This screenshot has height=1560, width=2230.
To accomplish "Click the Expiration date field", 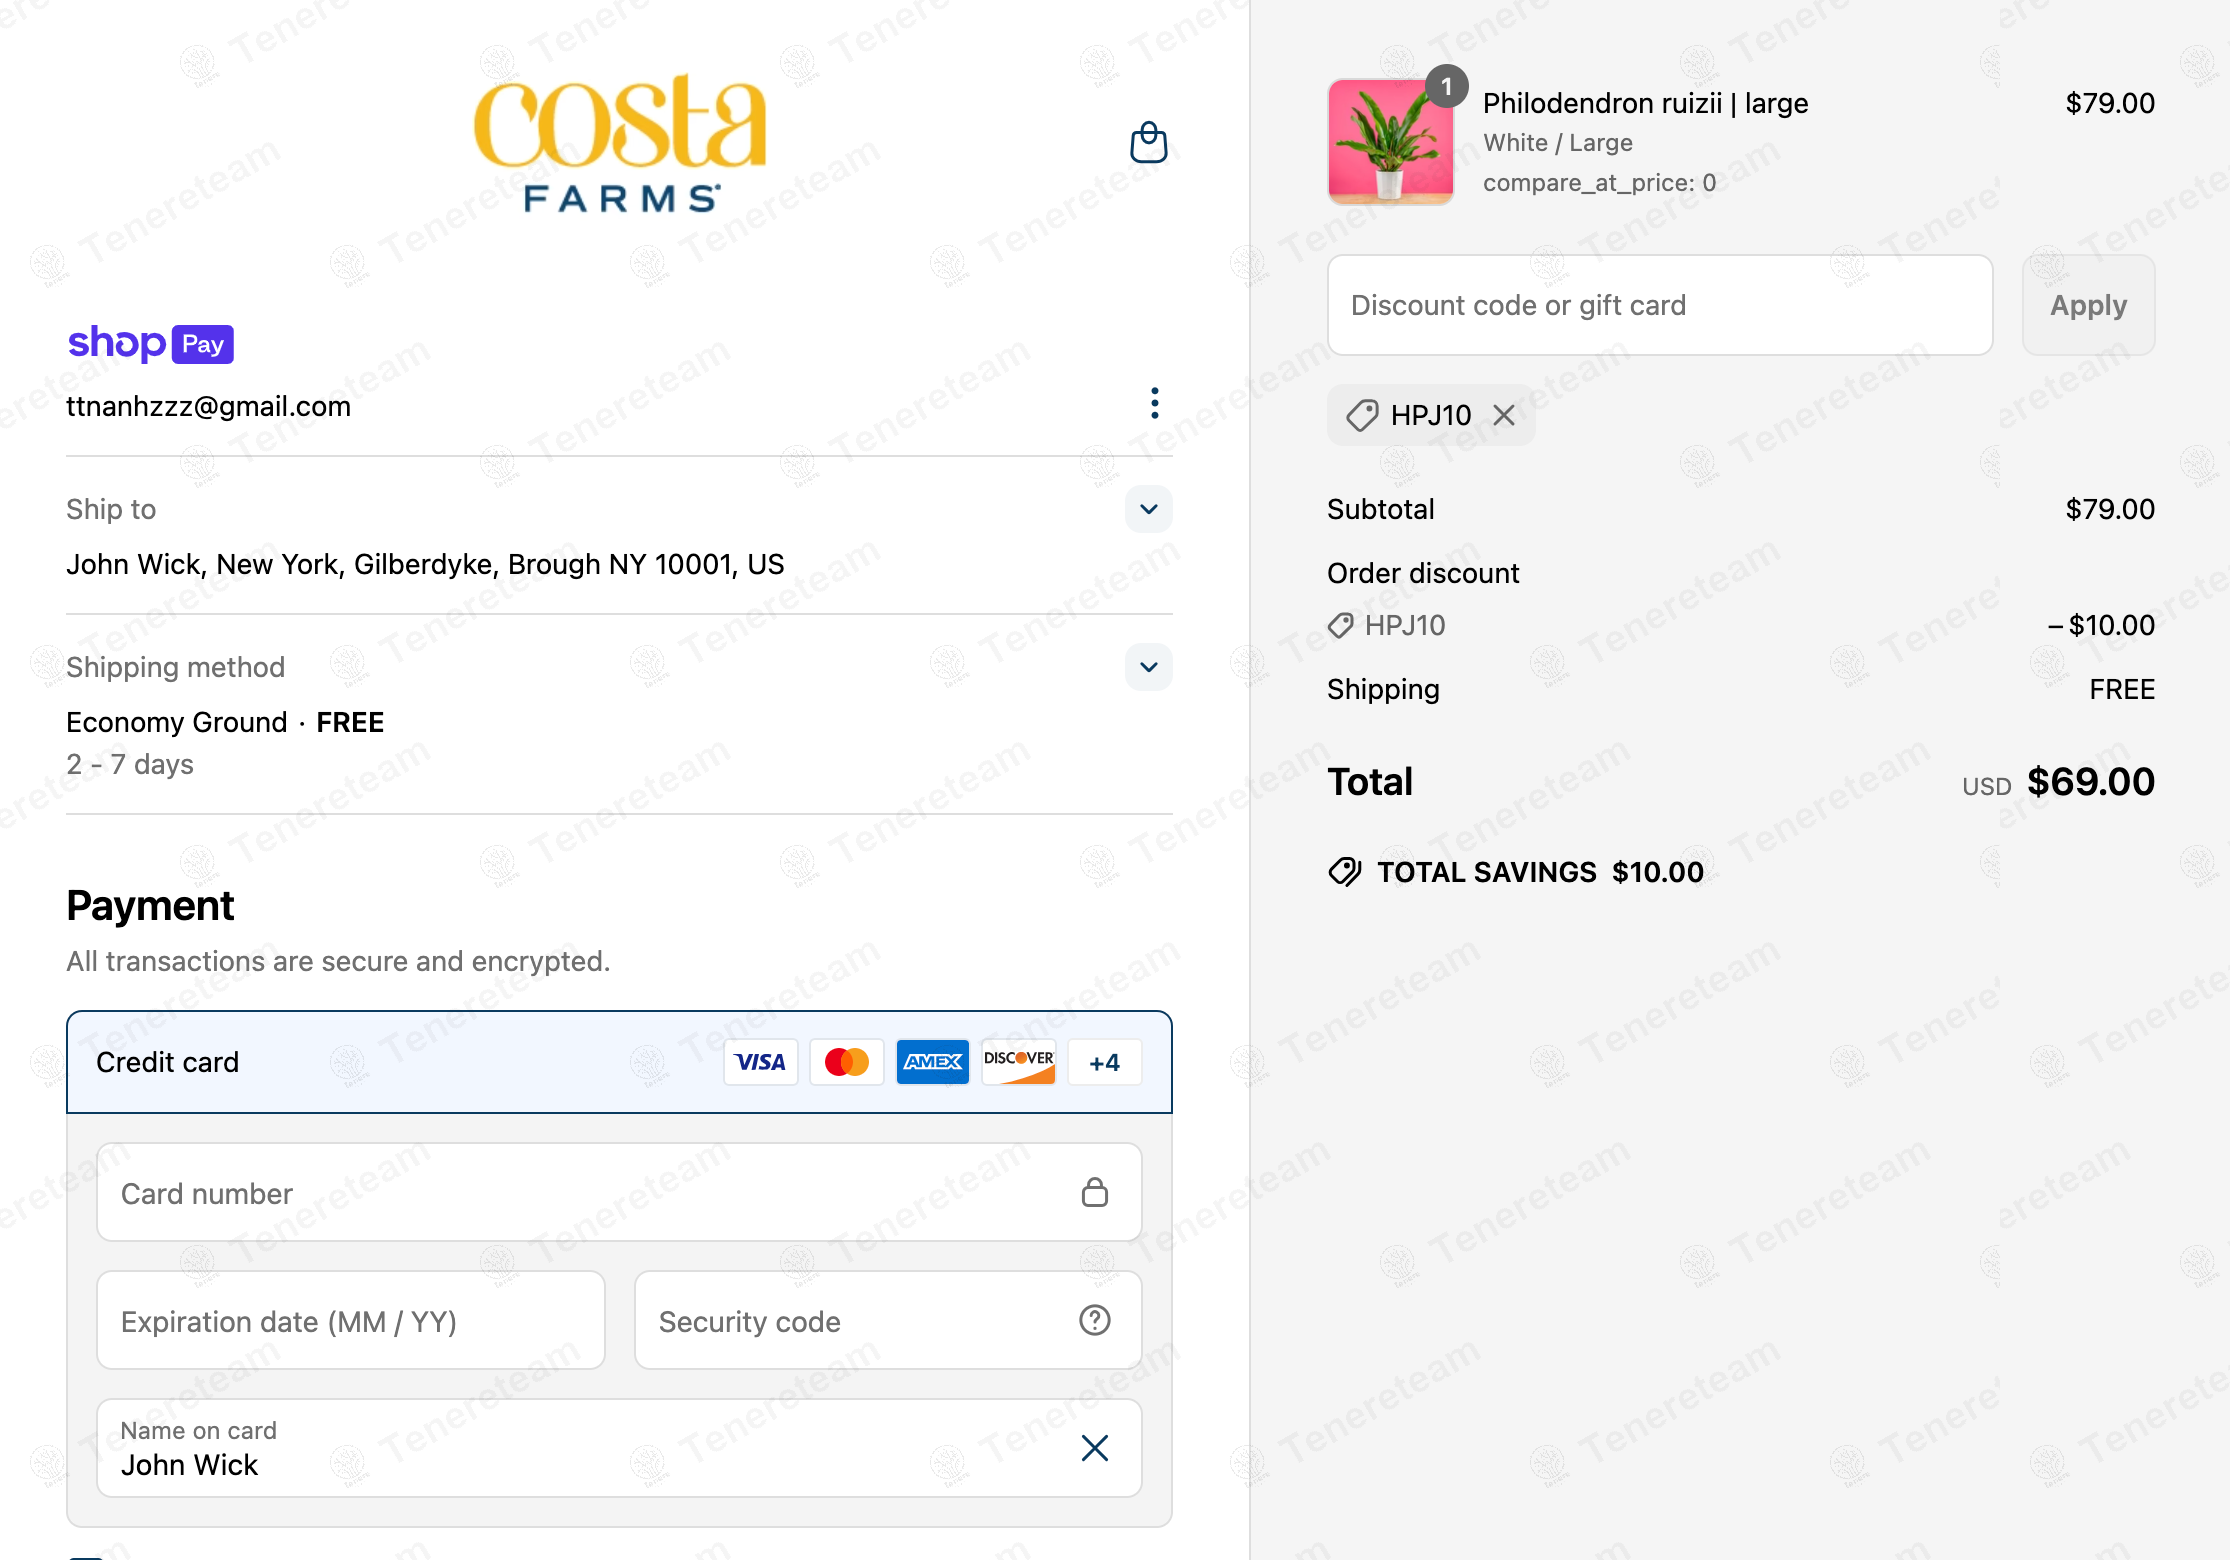I will [x=350, y=1320].
